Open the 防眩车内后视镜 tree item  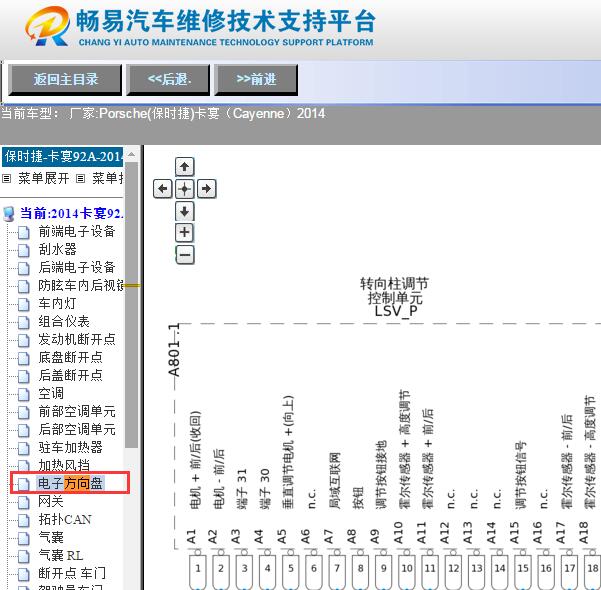click(81, 285)
